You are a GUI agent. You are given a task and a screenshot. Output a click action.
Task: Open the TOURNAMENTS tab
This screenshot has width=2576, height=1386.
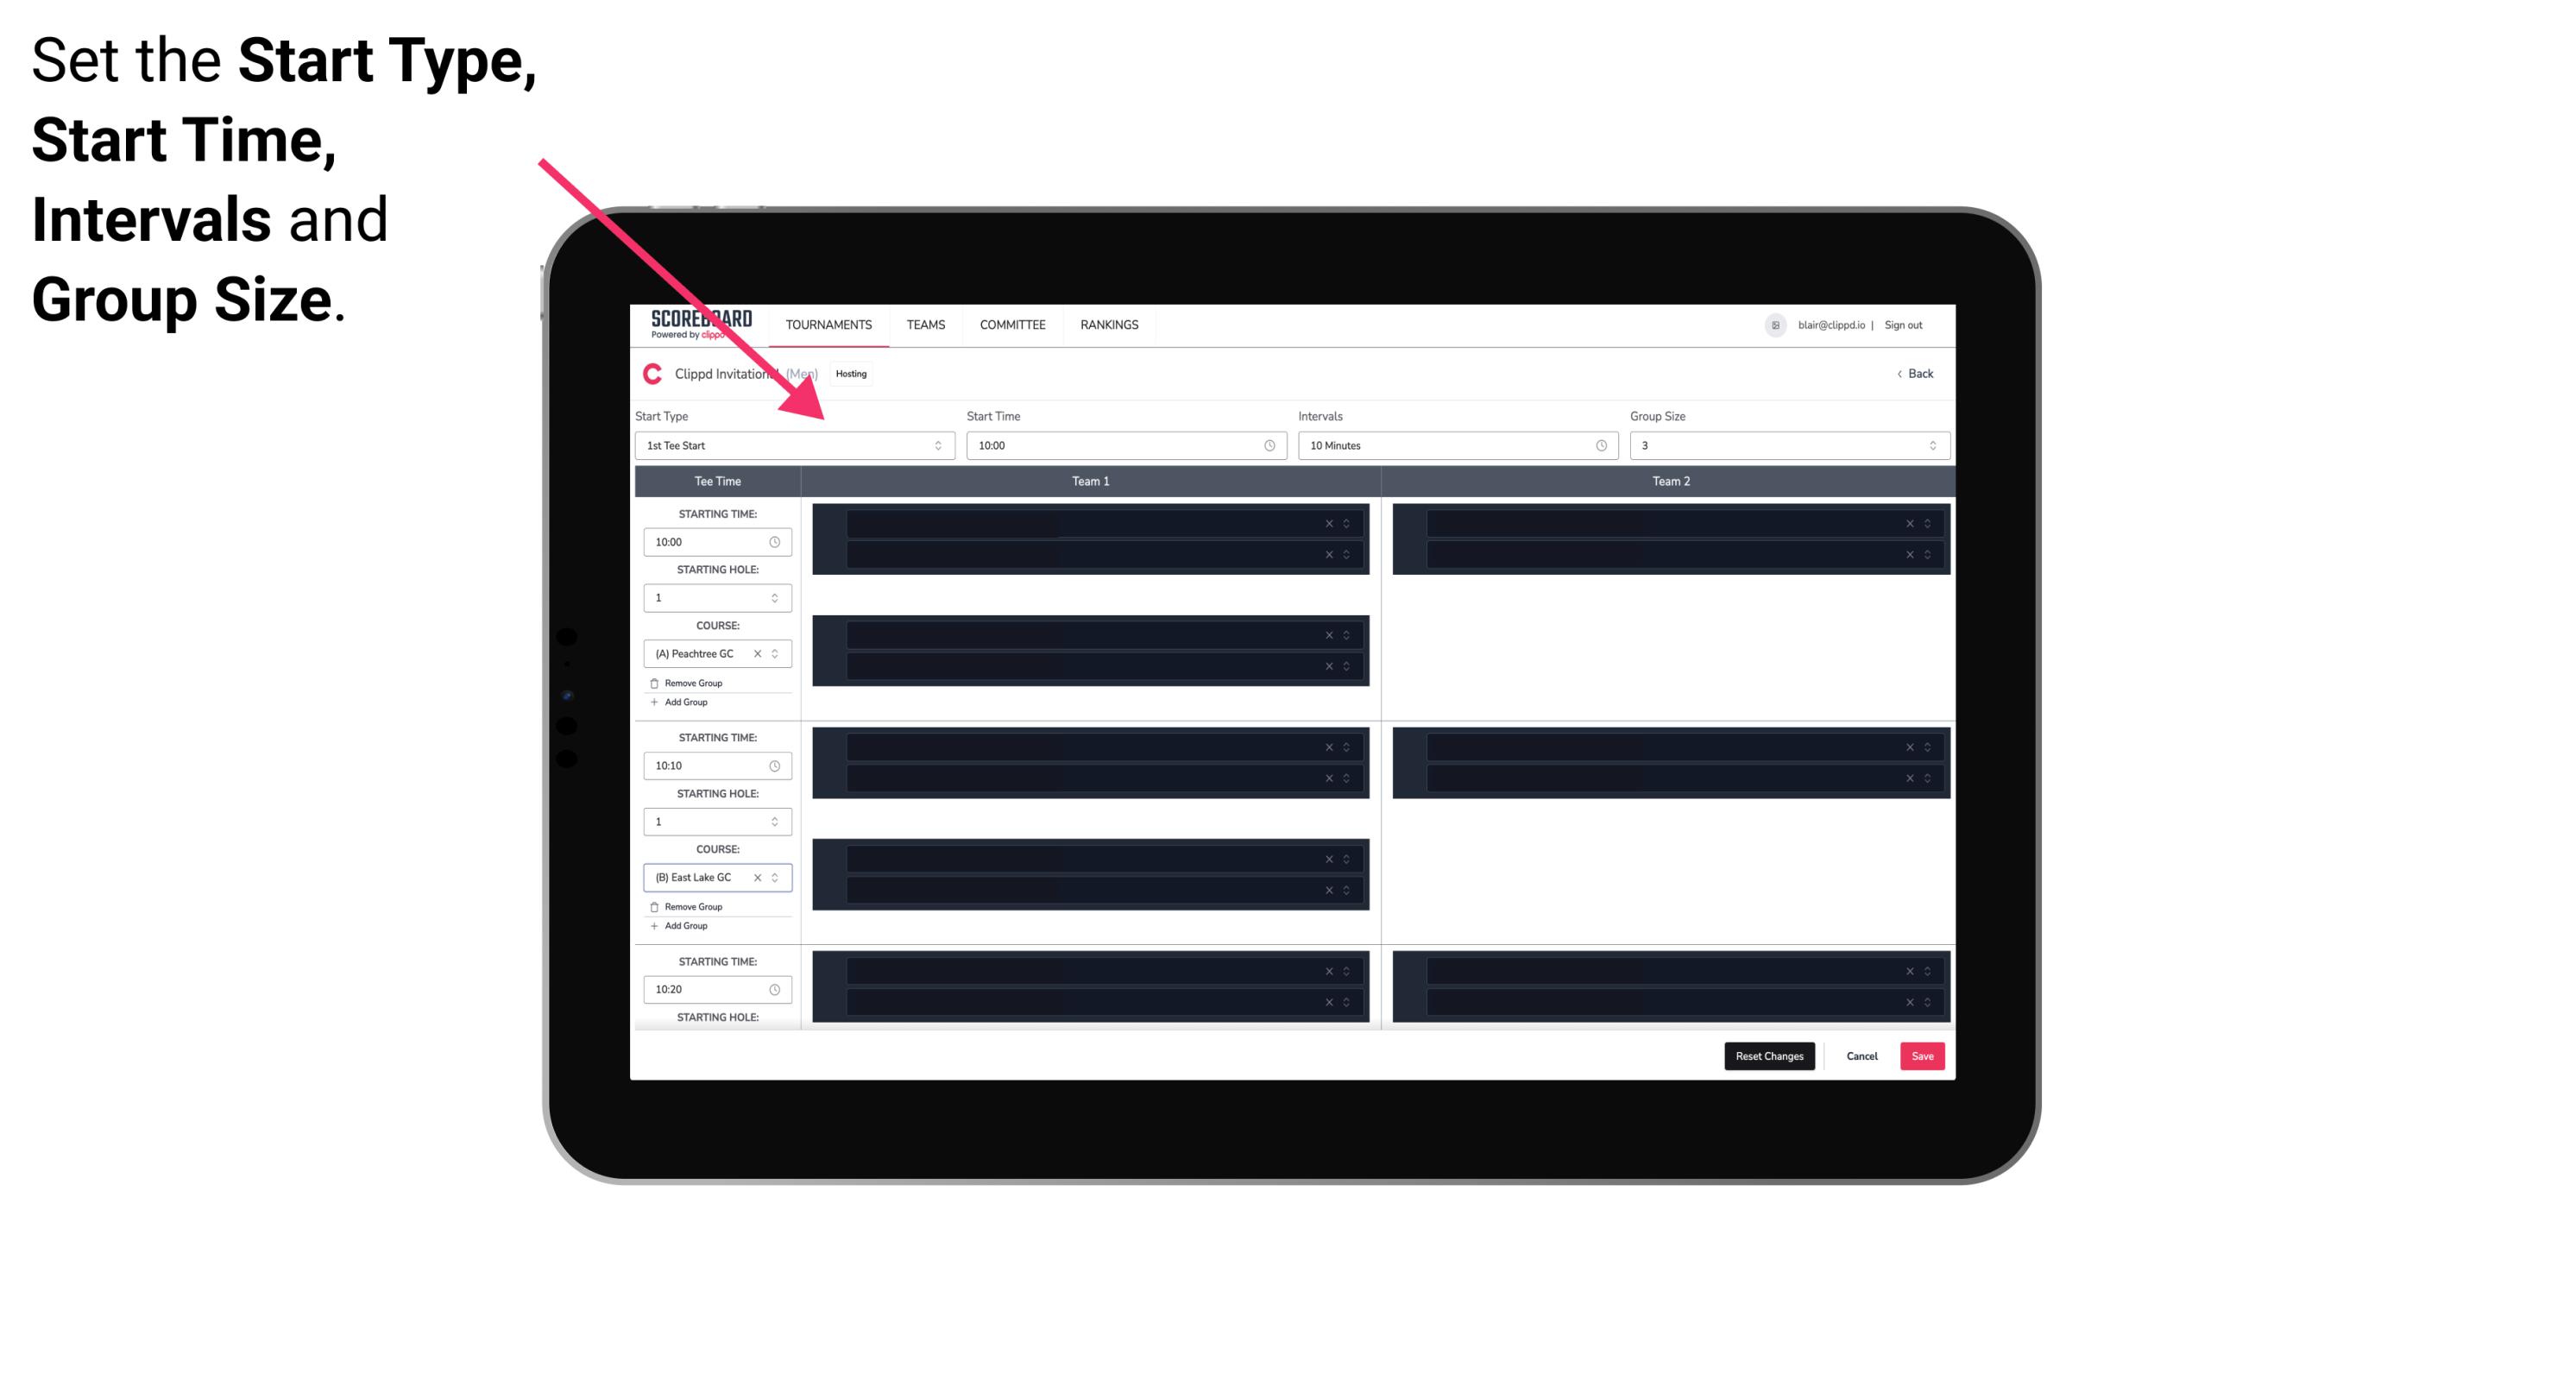pyautogui.click(x=829, y=324)
